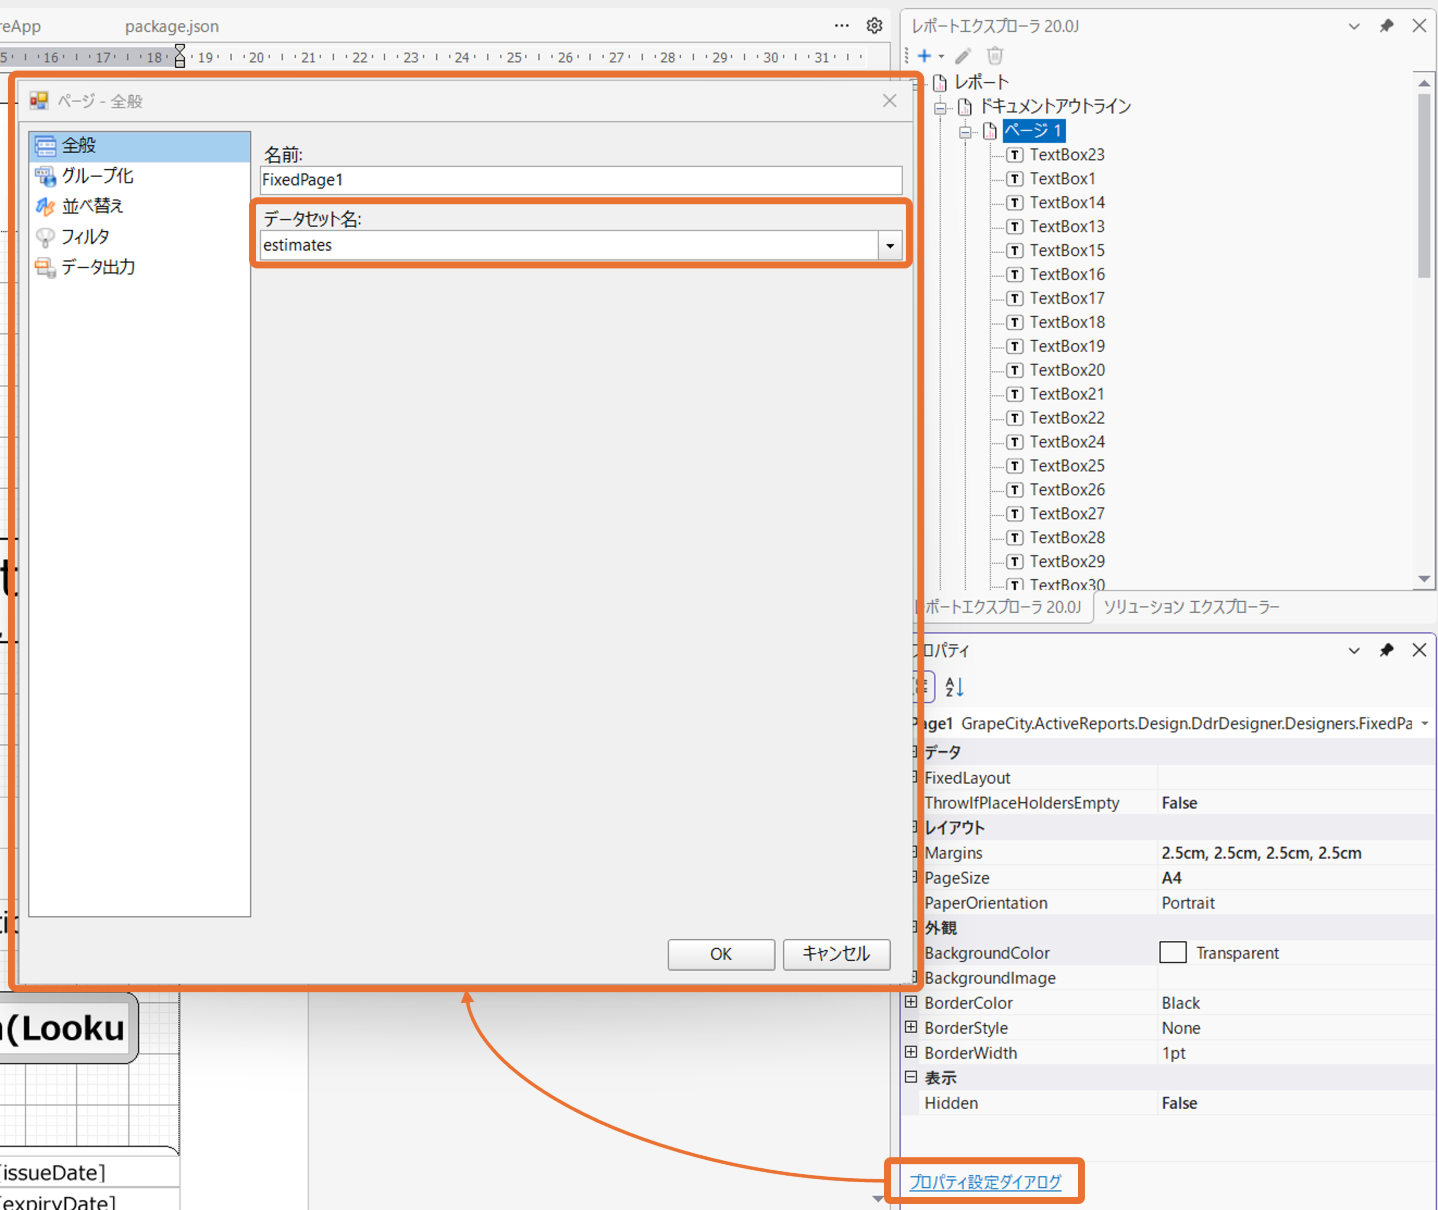Select TextBox25 in the report tree

[x=1067, y=467]
